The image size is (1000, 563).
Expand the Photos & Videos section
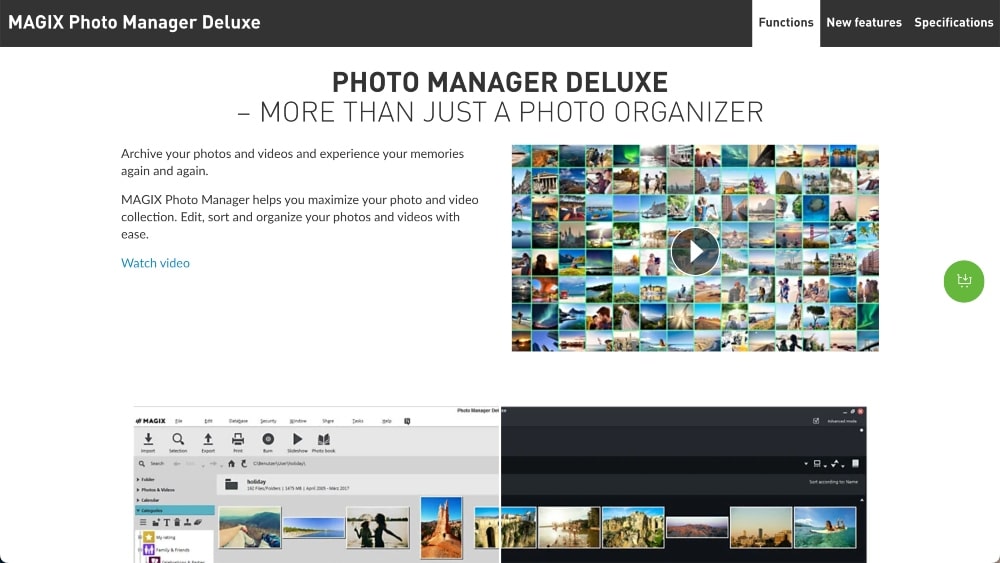156,490
